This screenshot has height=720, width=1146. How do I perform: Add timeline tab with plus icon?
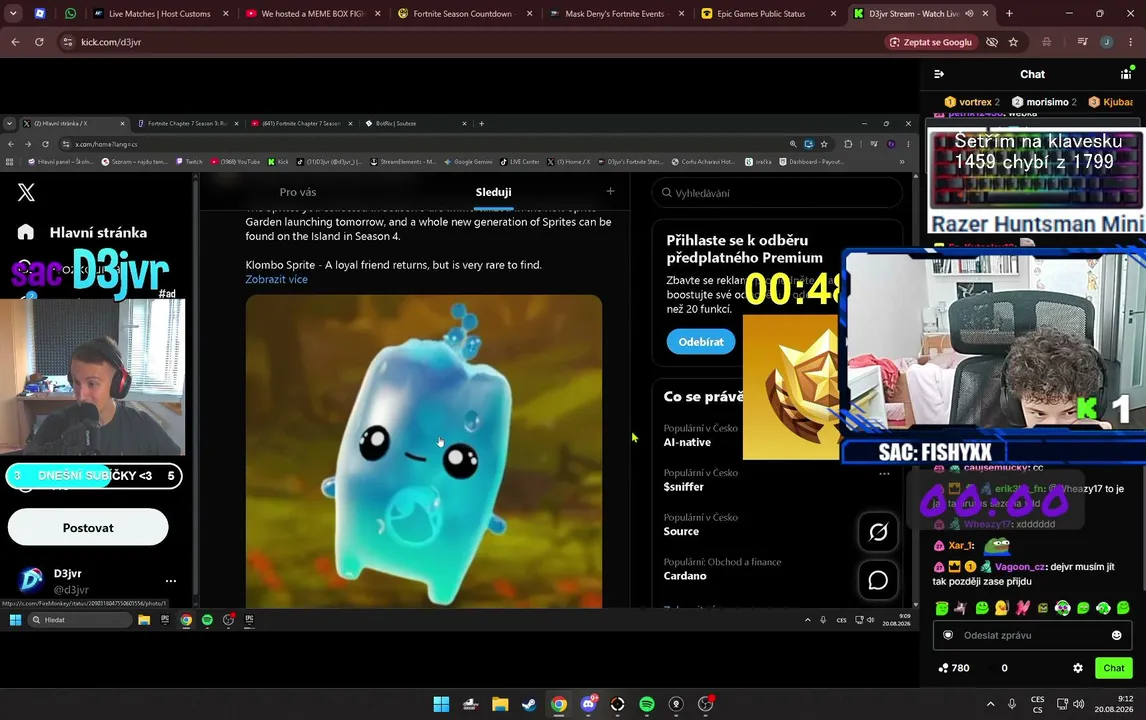click(610, 192)
